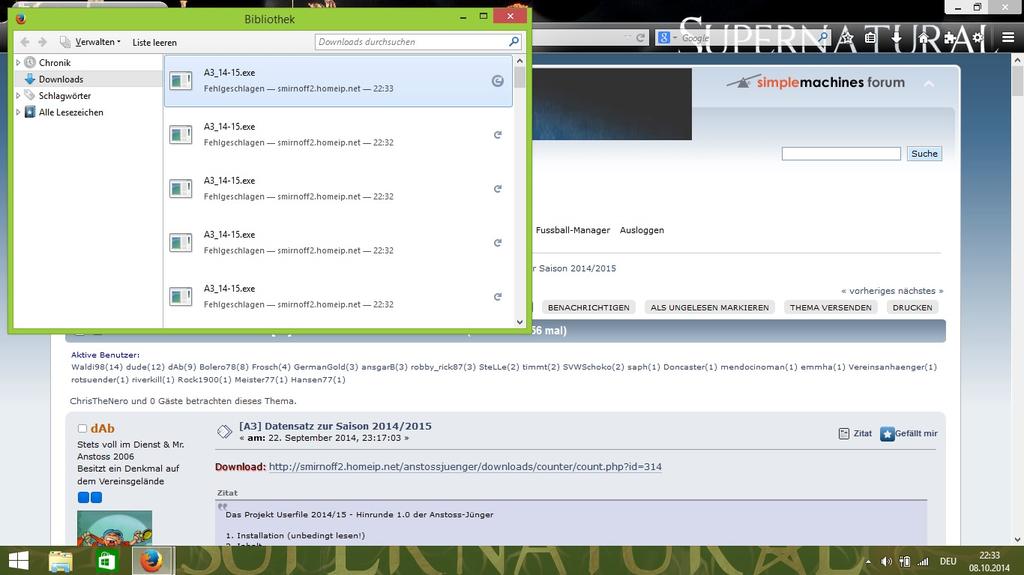Click file icon of second download entry
Image resolution: width=1024 pixels, height=575 pixels.
tap(181, 135)
